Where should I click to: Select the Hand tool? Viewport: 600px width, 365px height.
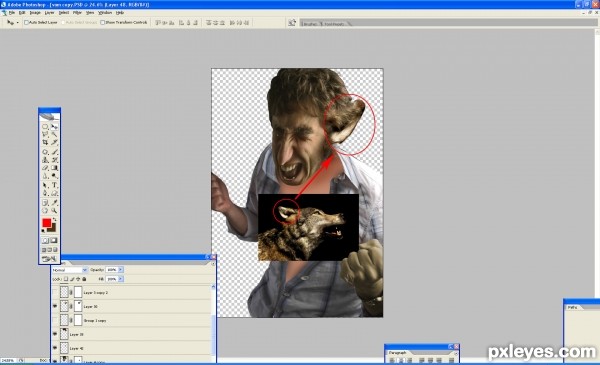click(x=45, y=211)
